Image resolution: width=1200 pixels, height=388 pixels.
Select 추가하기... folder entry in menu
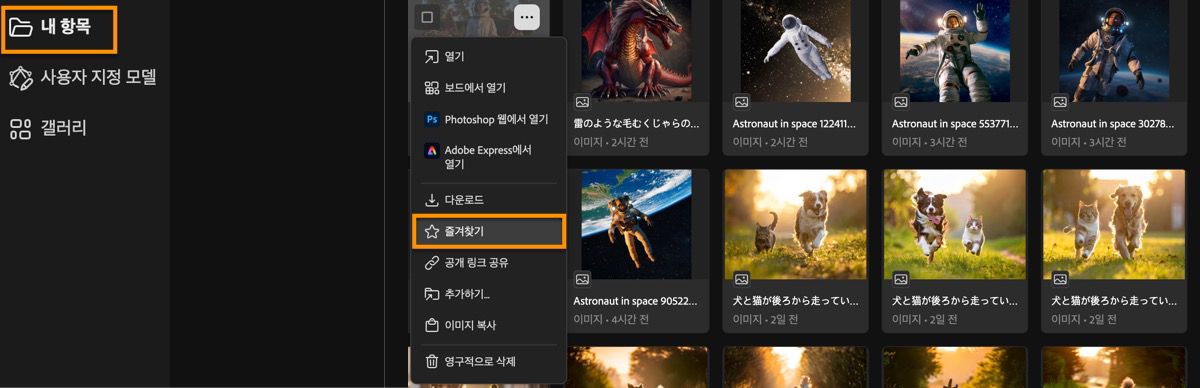[489, 294]
